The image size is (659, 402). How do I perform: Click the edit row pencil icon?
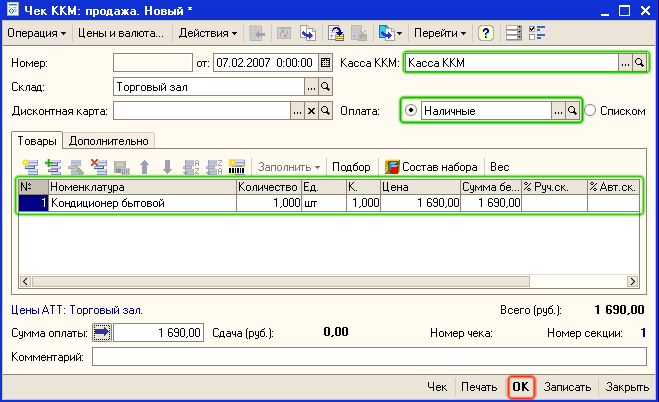point(76,167)
